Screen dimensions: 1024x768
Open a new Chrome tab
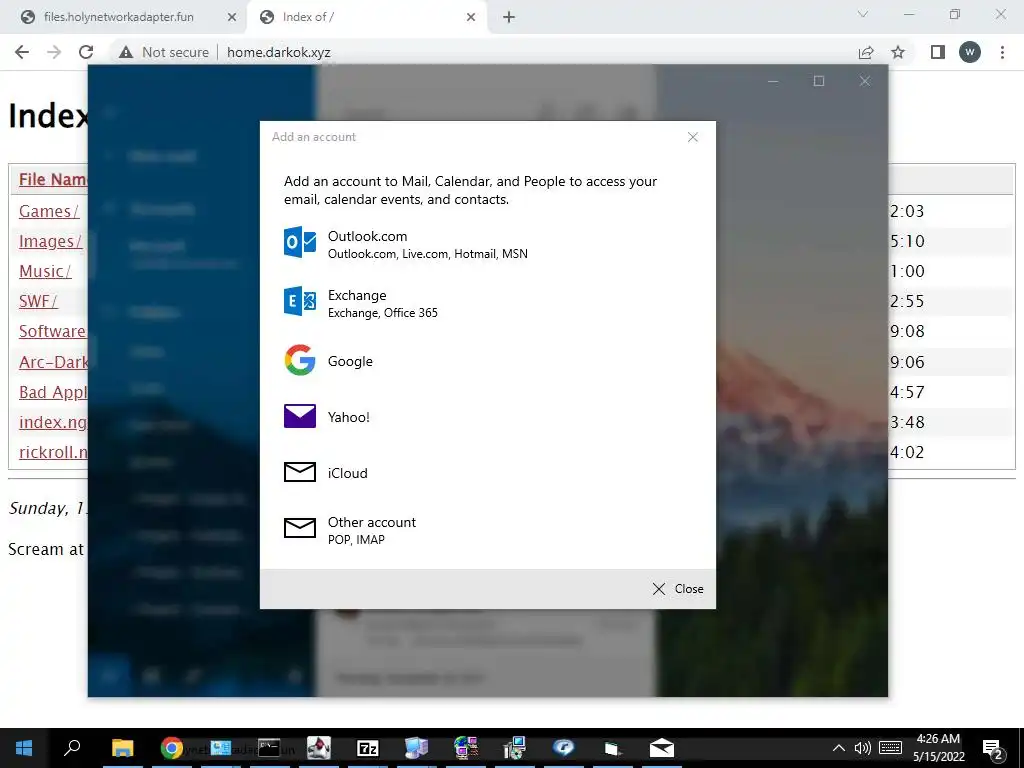[509, 18]
